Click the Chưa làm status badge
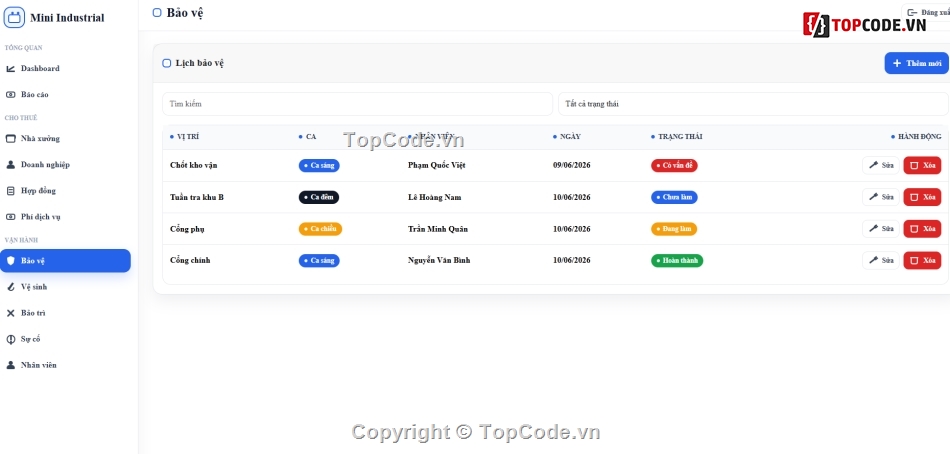 (674, 197)
